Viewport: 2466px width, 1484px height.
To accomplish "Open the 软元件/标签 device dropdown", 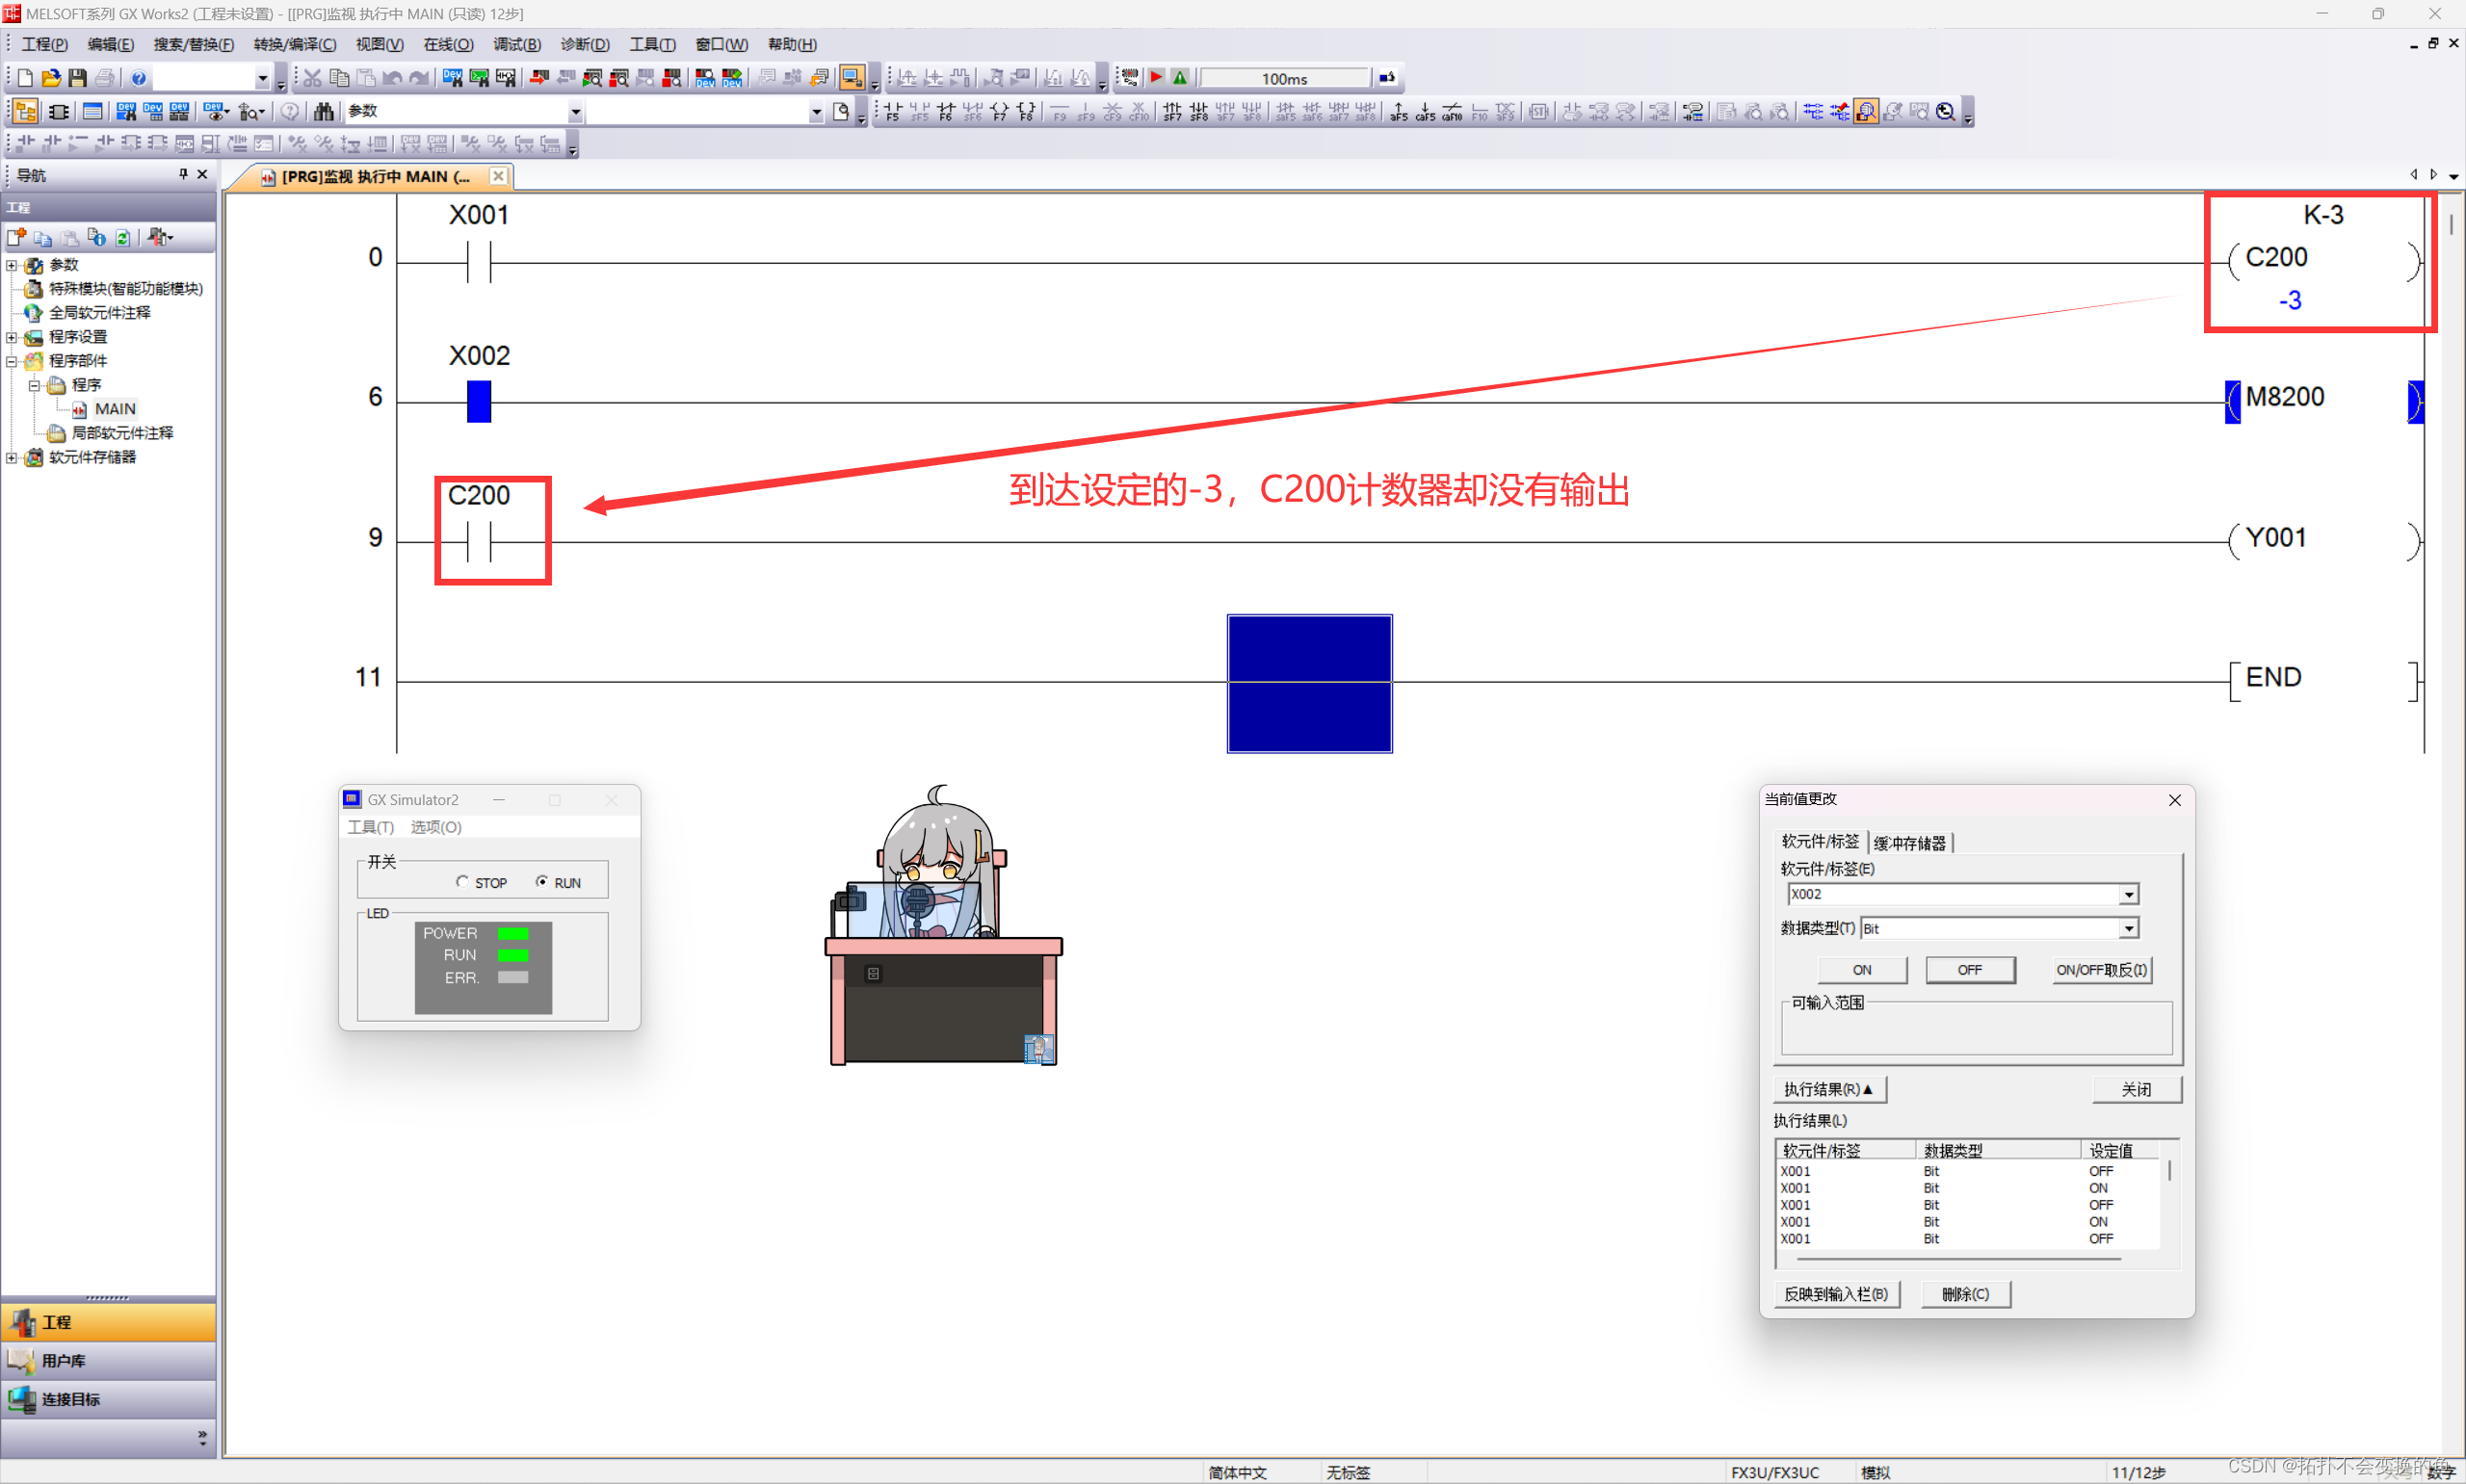I will coord(2128,895).
